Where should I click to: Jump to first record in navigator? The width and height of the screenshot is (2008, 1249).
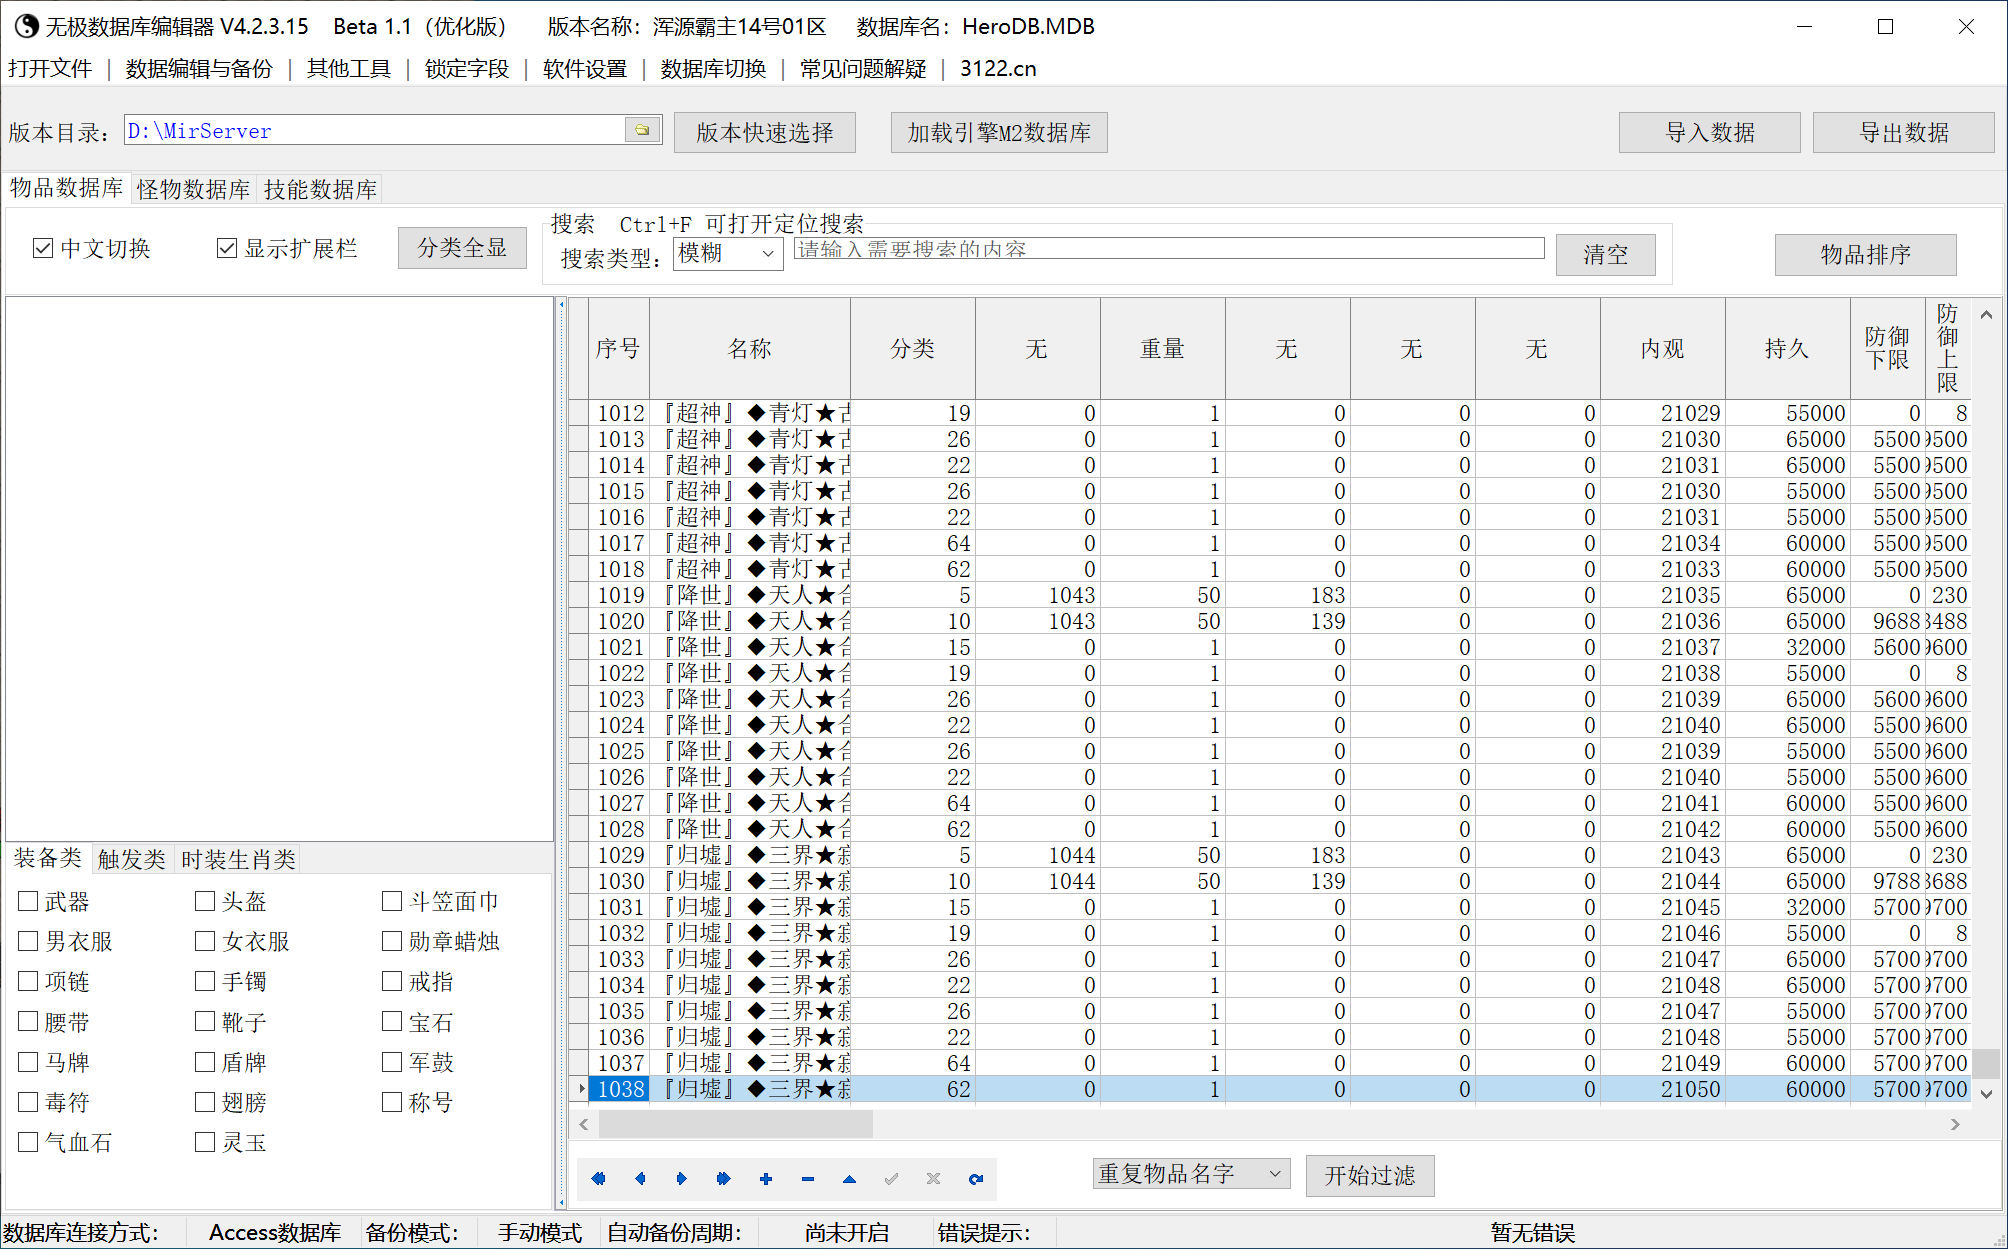(x=598, y=1179)
